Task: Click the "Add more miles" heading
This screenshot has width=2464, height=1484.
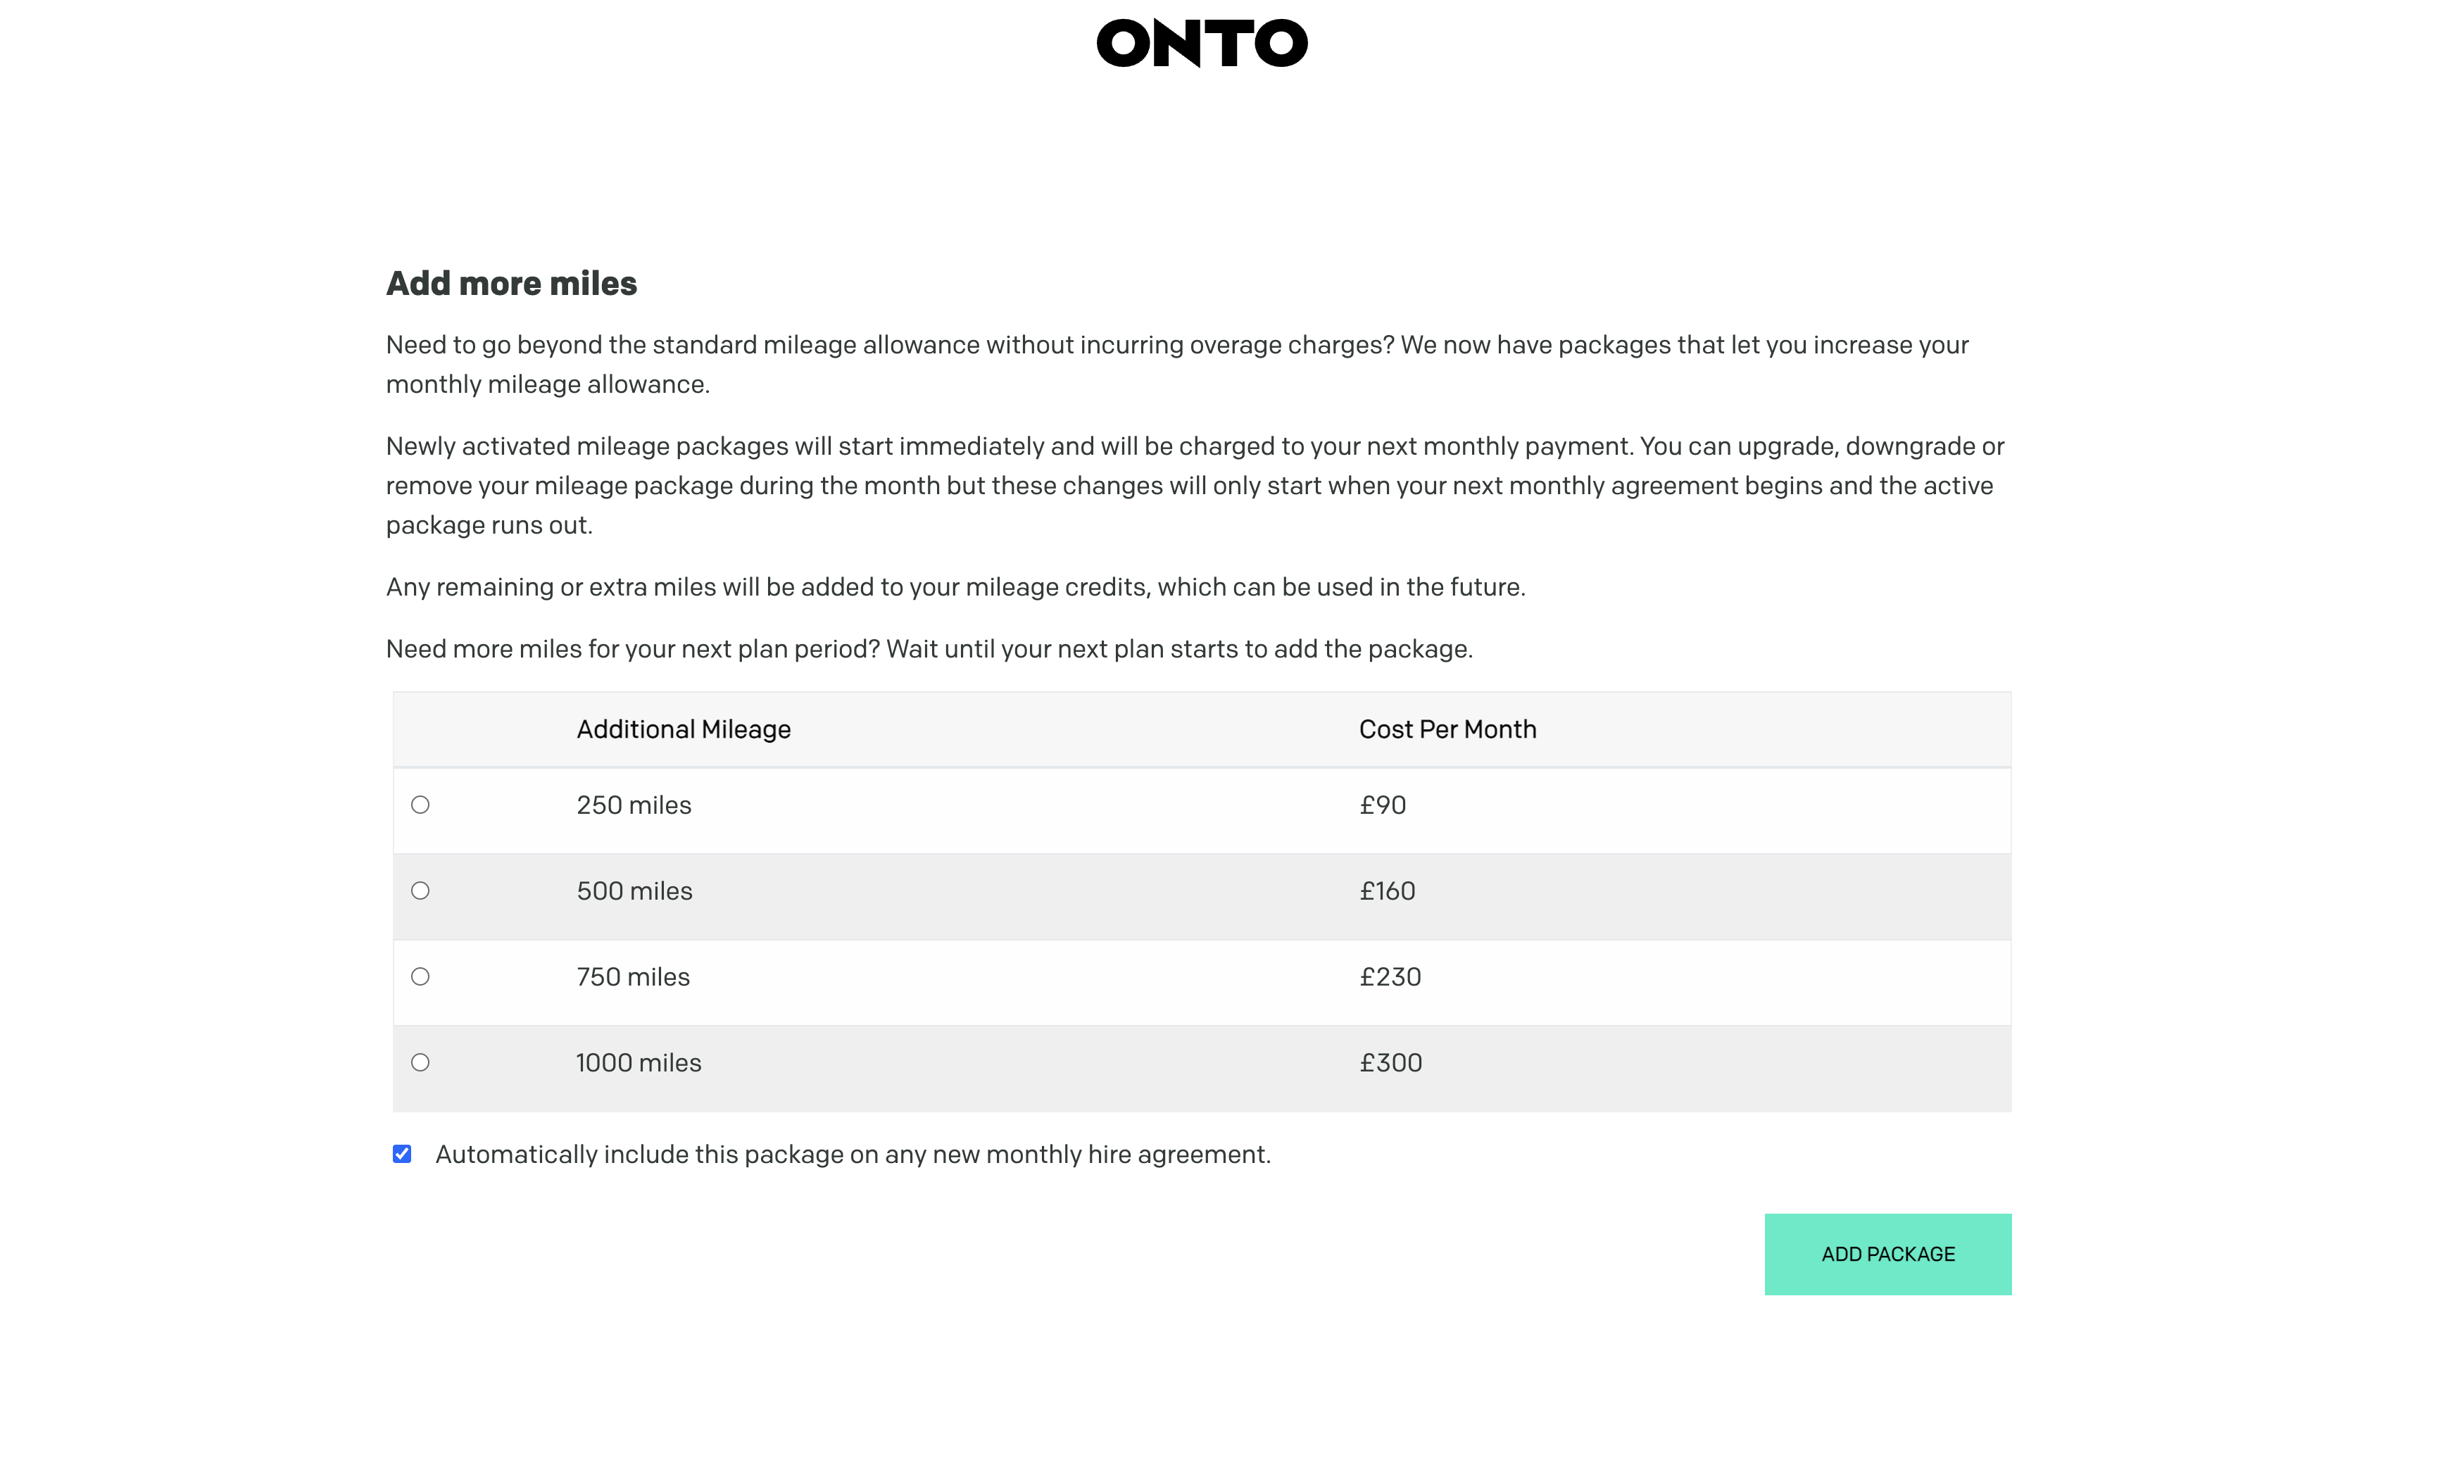Action: 512,284
